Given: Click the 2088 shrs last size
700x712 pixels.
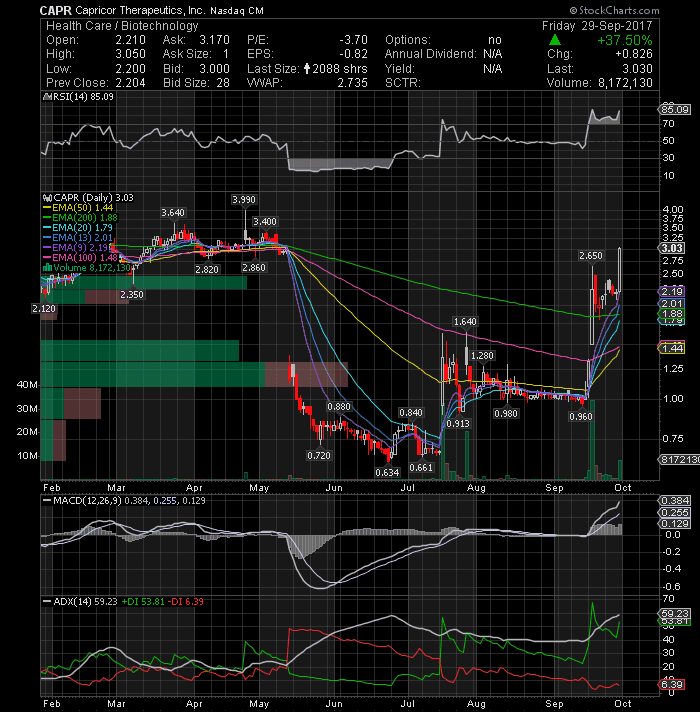Looking at the screenshot, I should (x=340, y=69).
